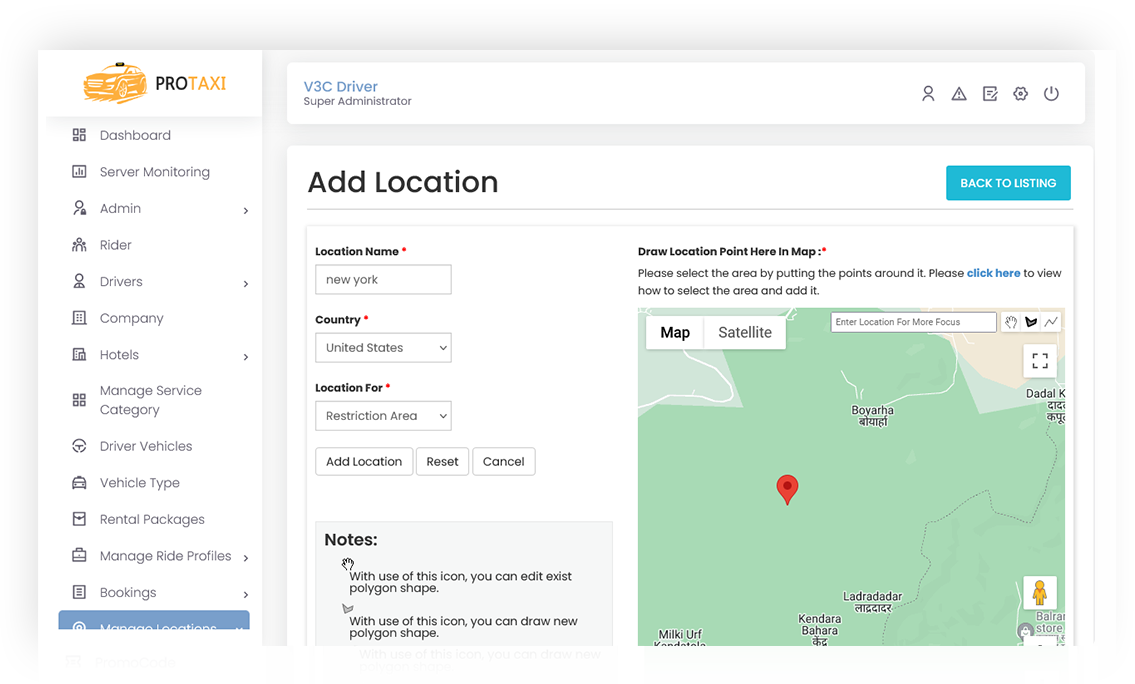The height and width of the screenshot is (684, 1135).
Task: Follow the 'click here' help link
Action: [993, 273]
